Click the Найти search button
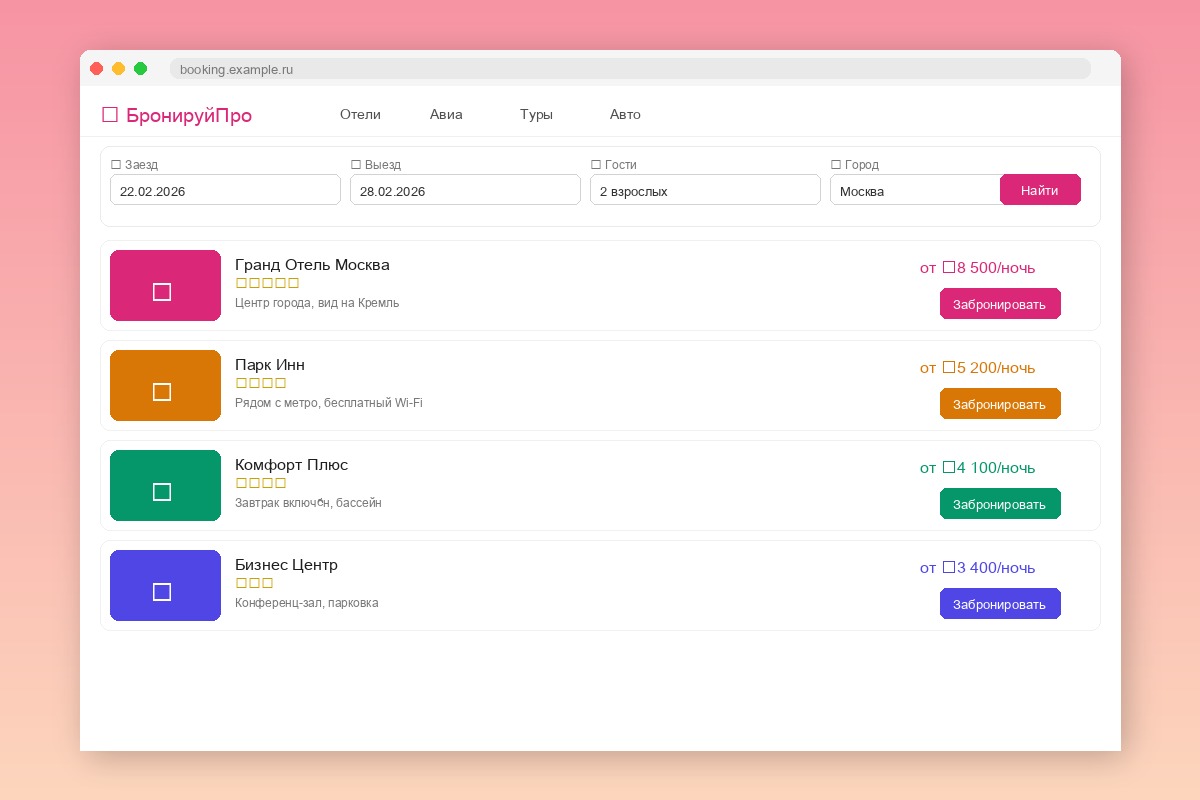1200x800 pixels. coord(1040,190)
